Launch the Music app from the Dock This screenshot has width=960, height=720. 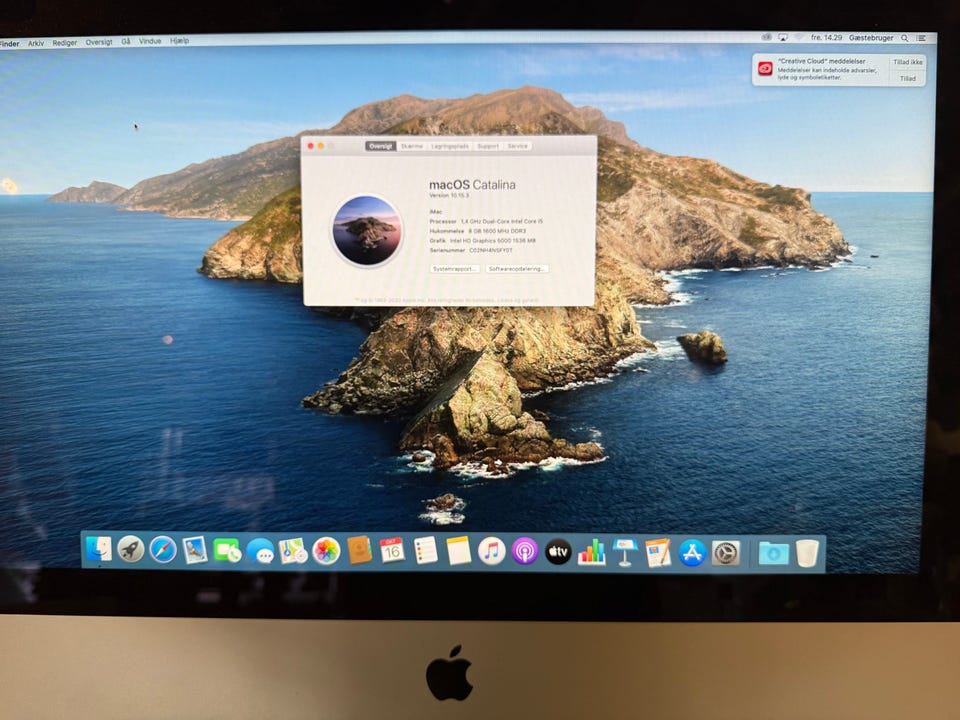(x=491, y=552)
